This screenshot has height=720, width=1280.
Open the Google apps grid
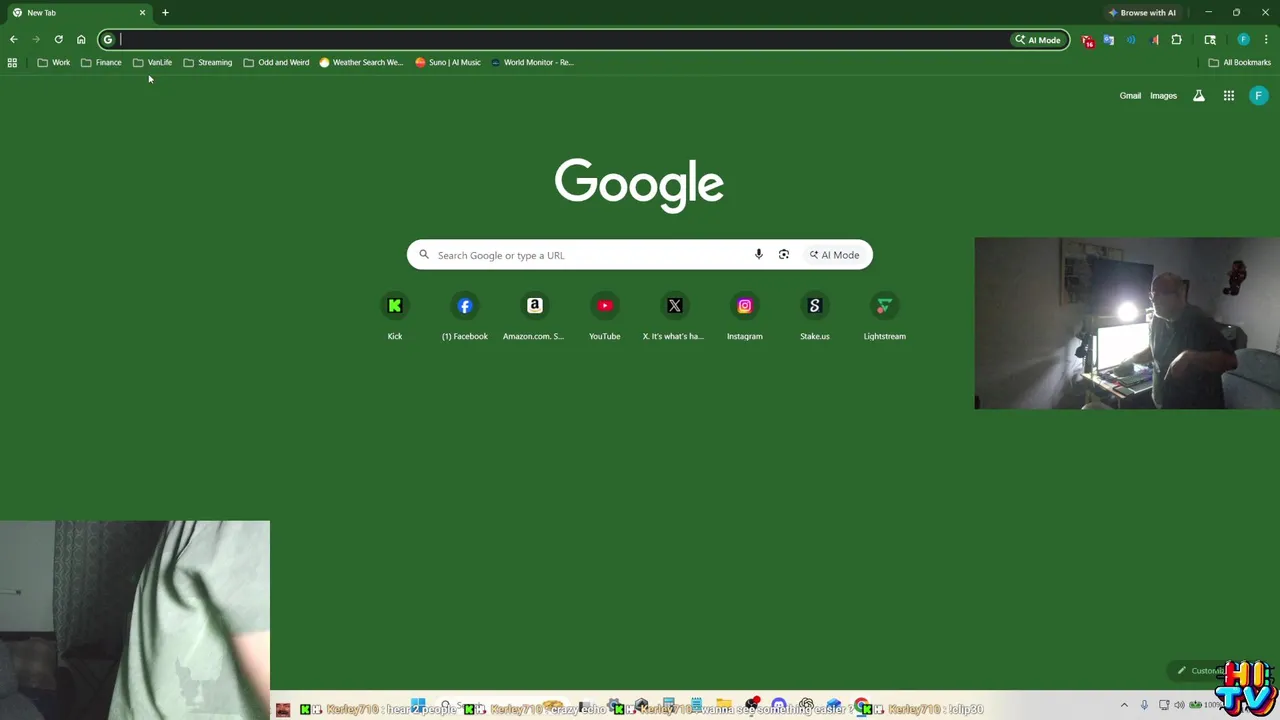point(1229,96)
